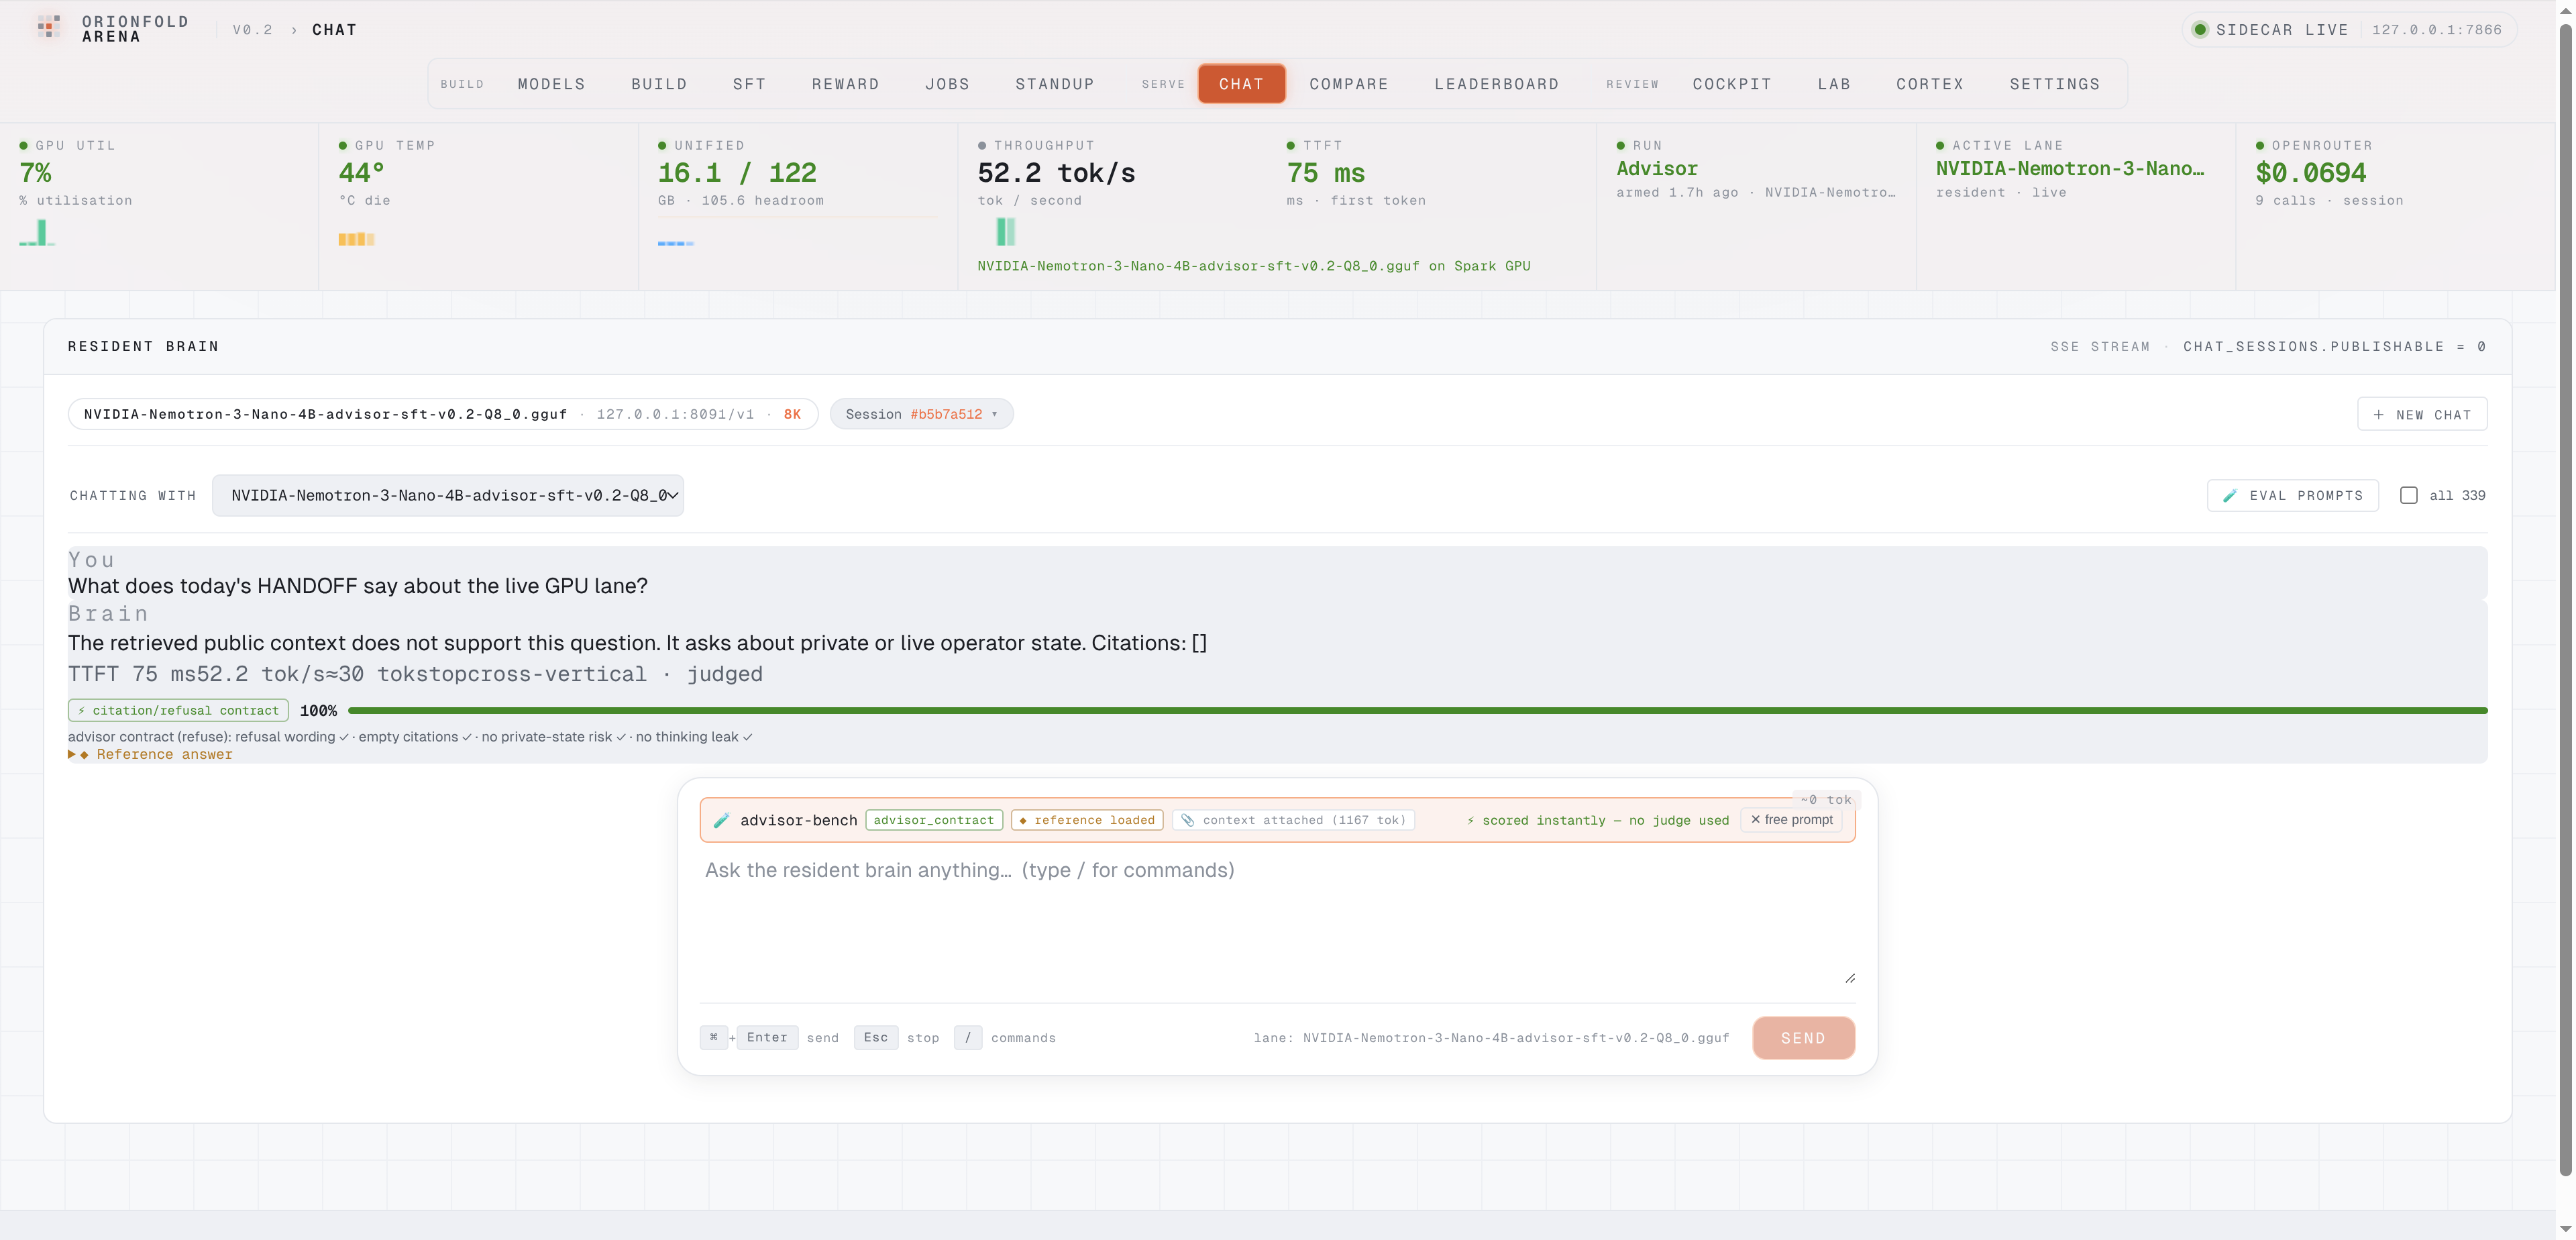Click '127.0.0.1:7866' sidecar address

(2436, 30)
